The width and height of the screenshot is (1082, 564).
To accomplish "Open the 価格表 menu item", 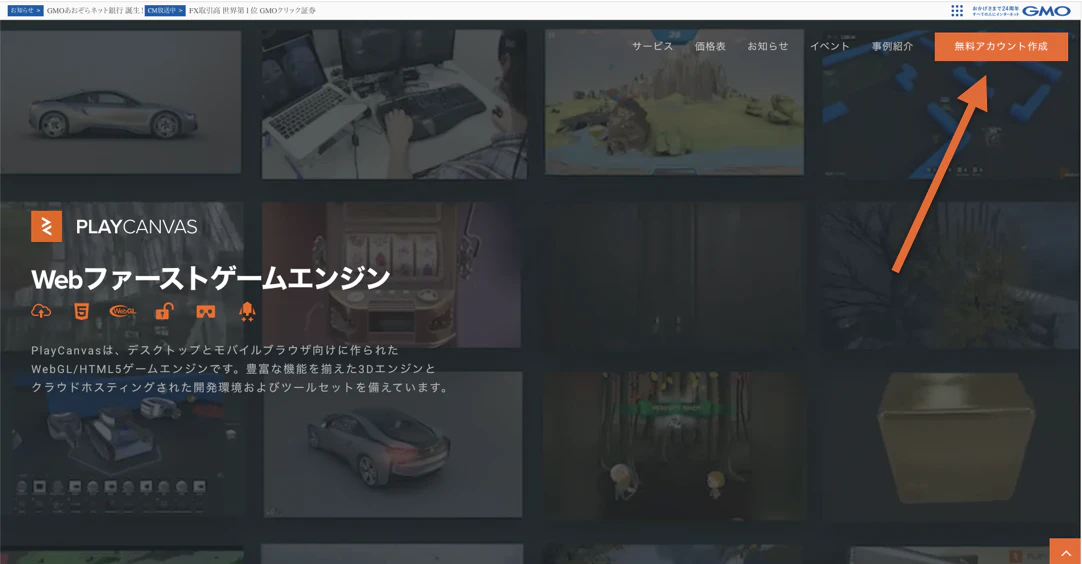I will click(x=710, y=46).
